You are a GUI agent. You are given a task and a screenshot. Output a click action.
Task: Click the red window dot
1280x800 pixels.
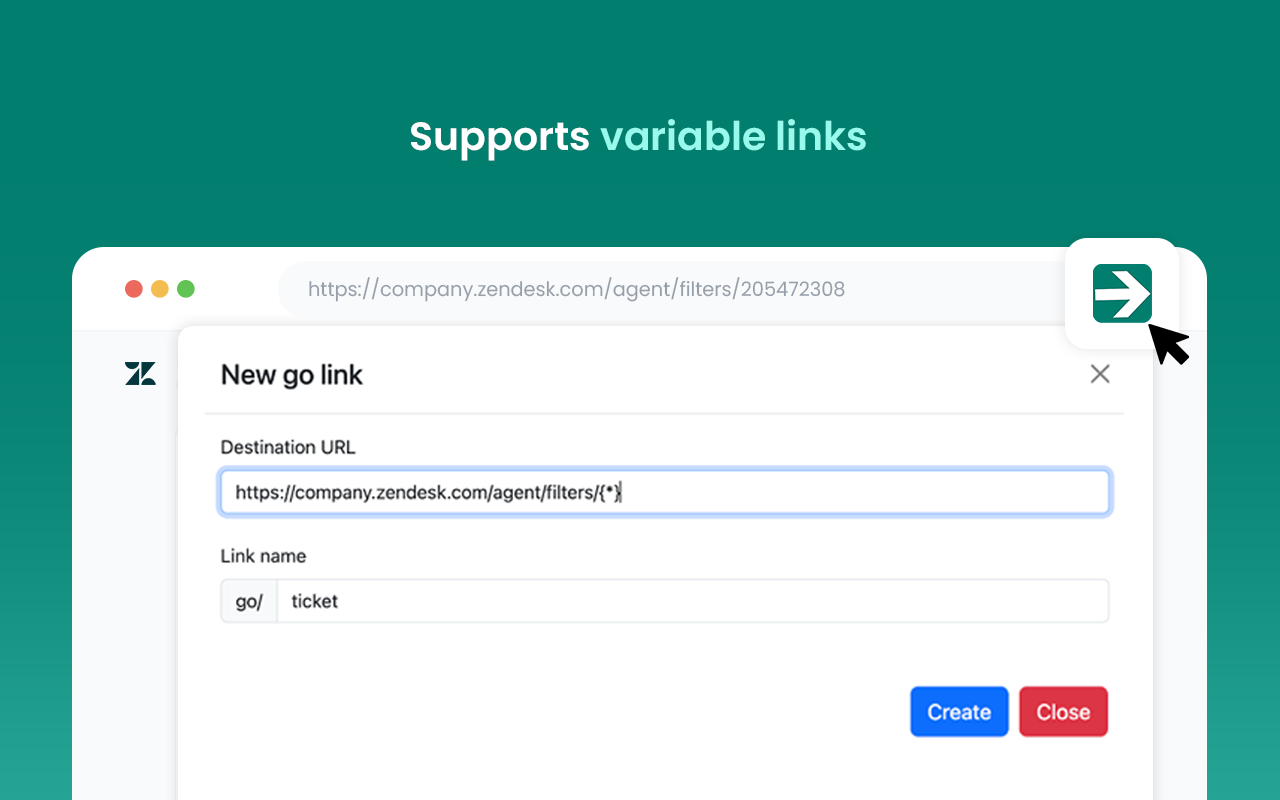[x=133, y=289]
